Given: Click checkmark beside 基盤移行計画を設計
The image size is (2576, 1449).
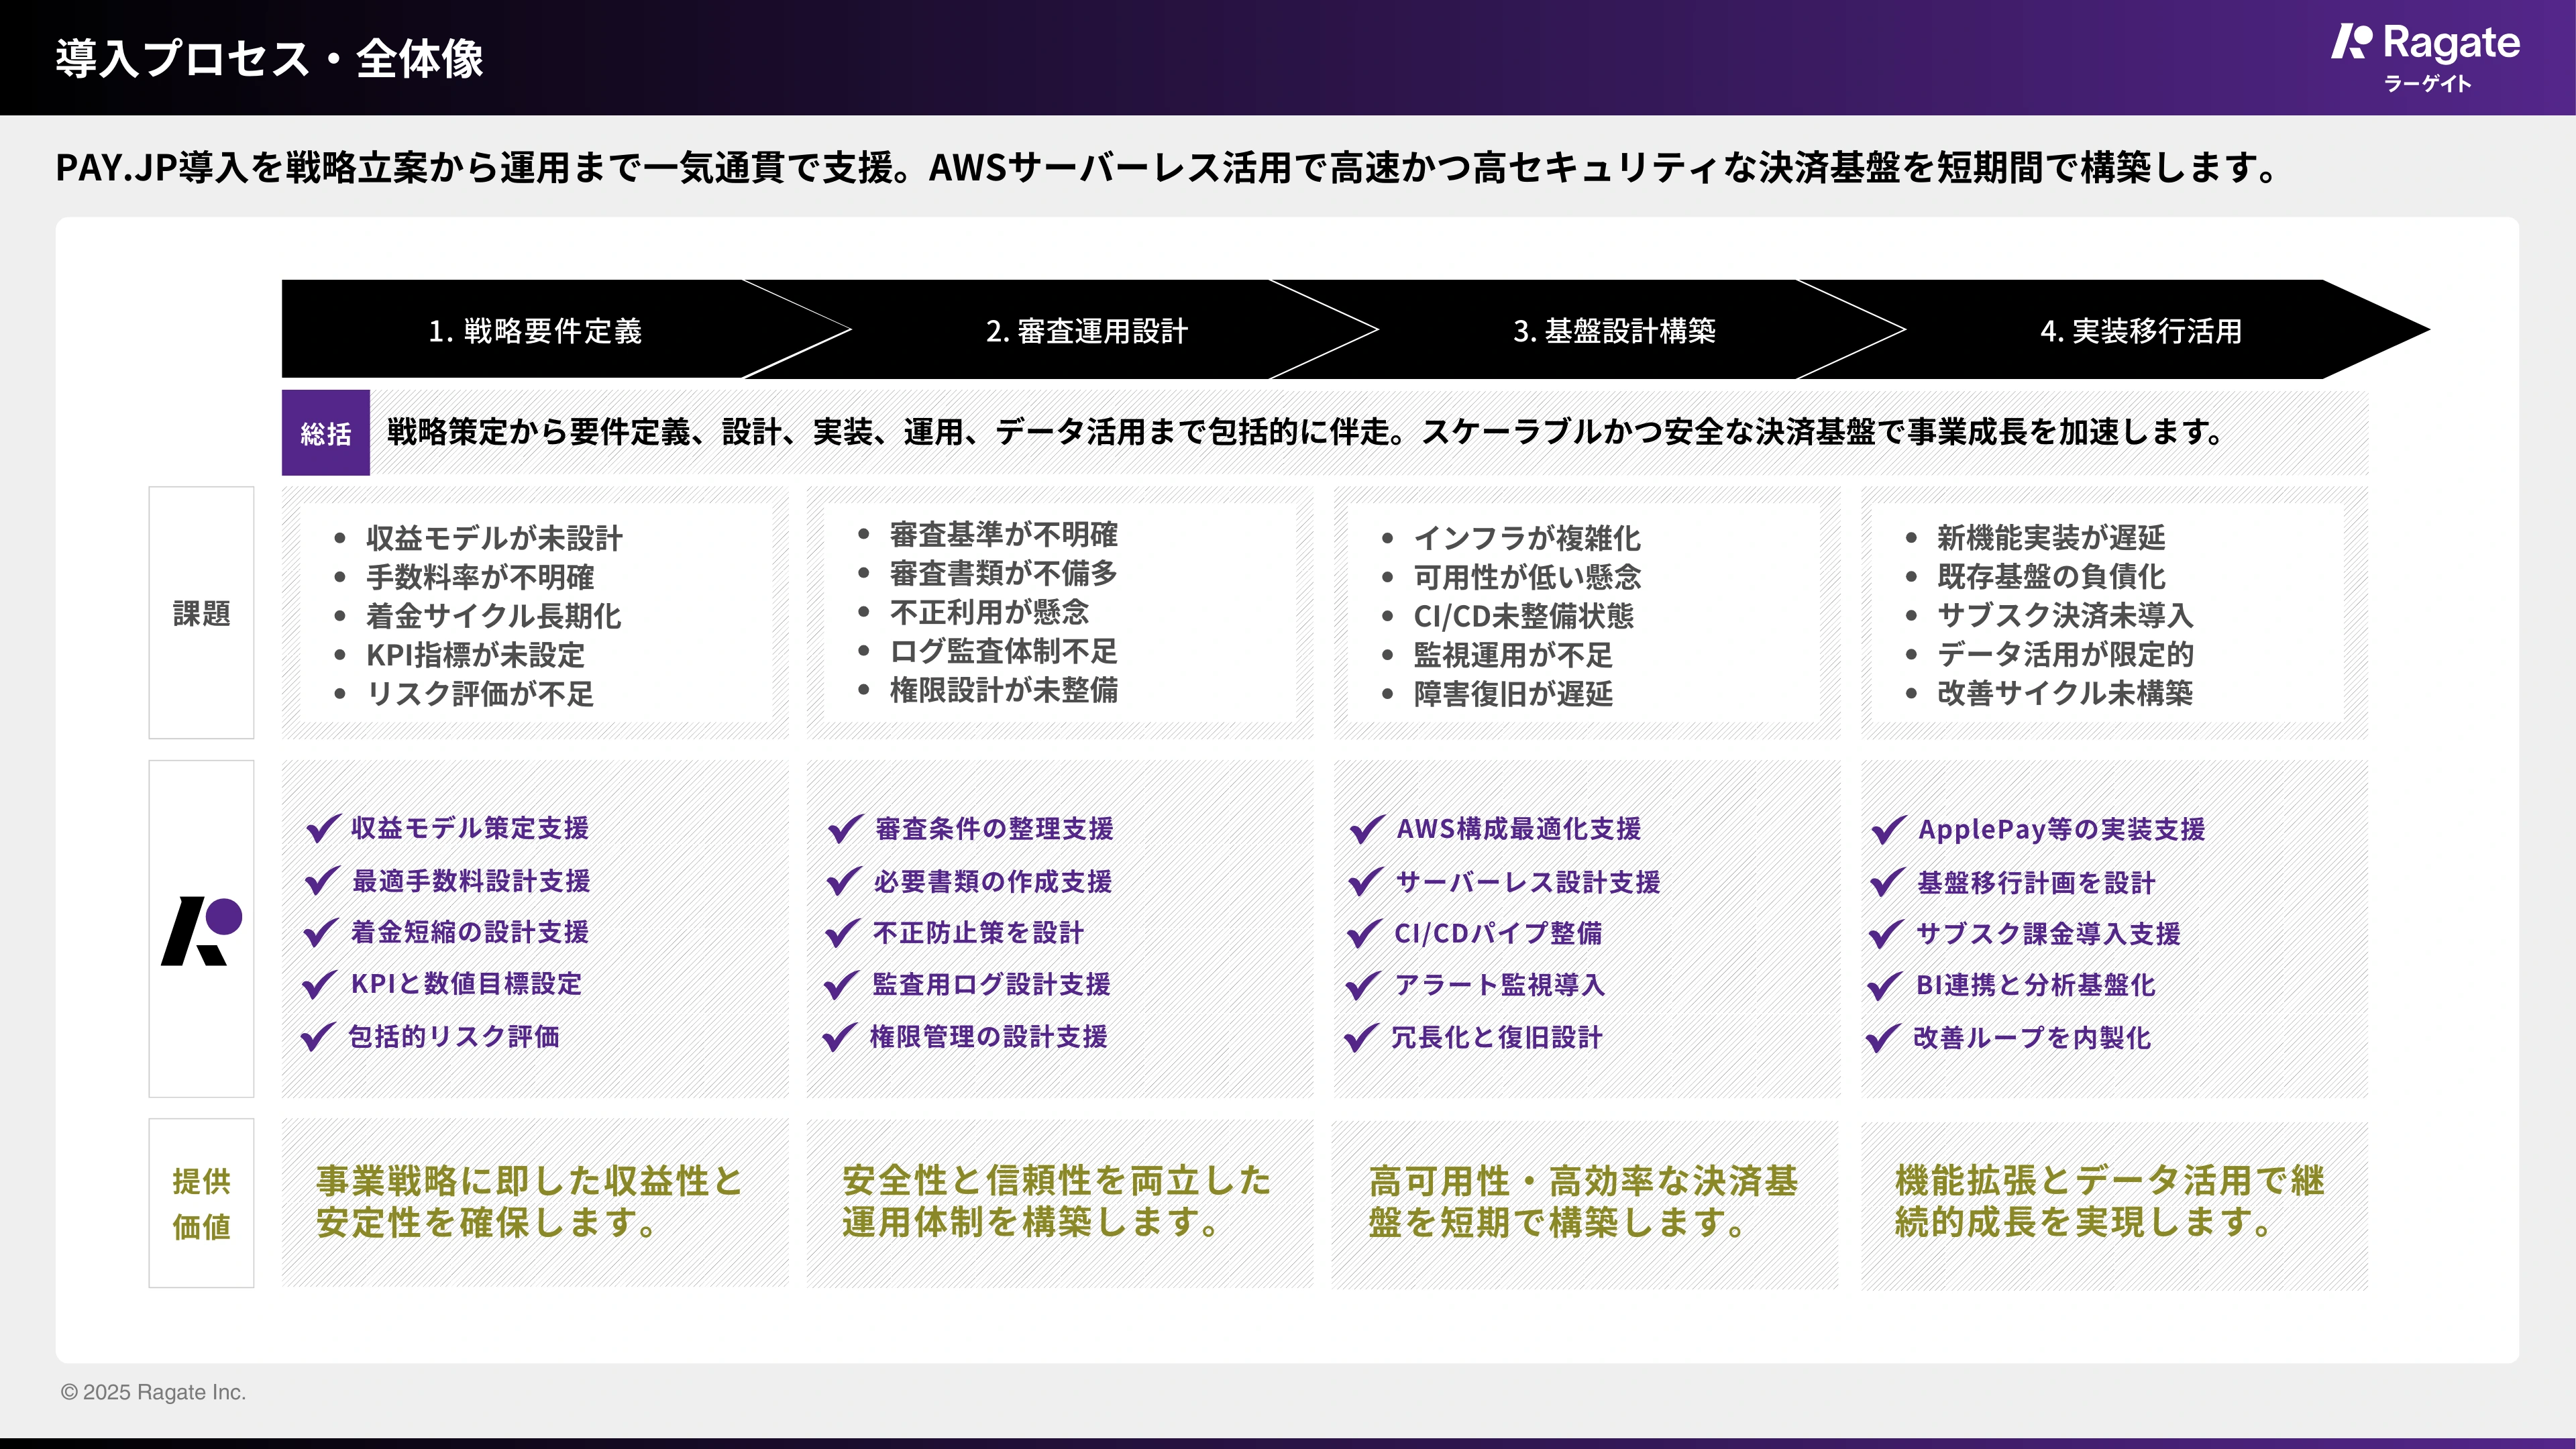Looking at the screenshot, I should 1888,883.
